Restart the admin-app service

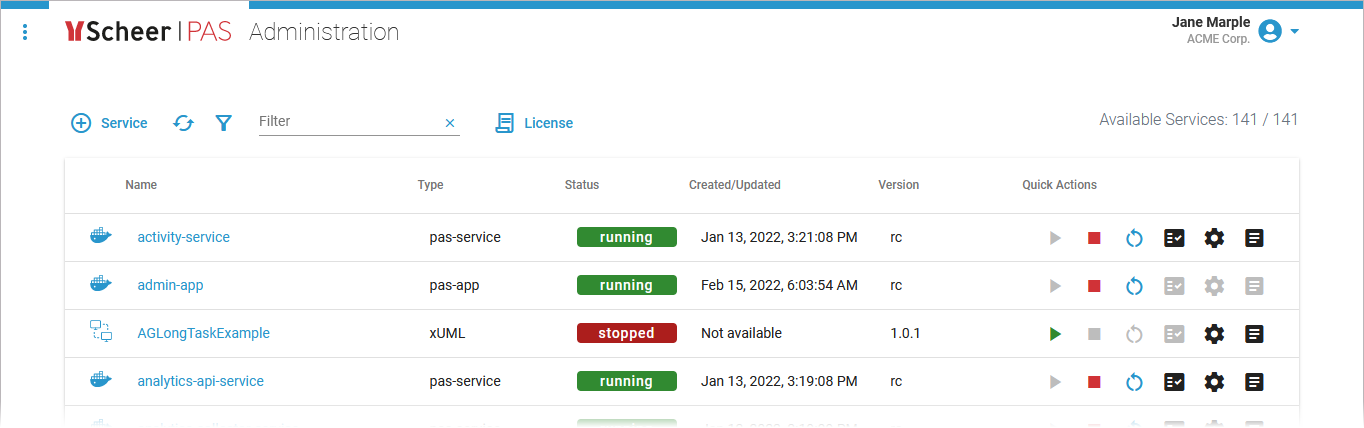pos(1134,286)
